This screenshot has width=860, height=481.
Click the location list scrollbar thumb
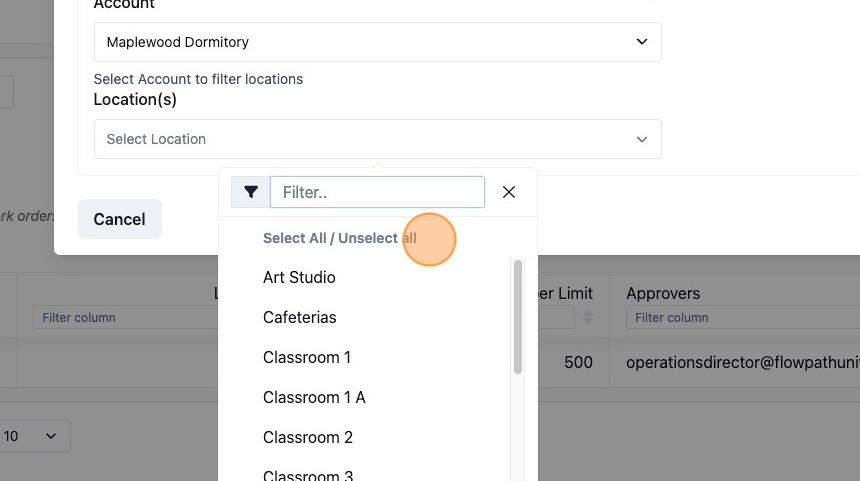pos(518,317)
